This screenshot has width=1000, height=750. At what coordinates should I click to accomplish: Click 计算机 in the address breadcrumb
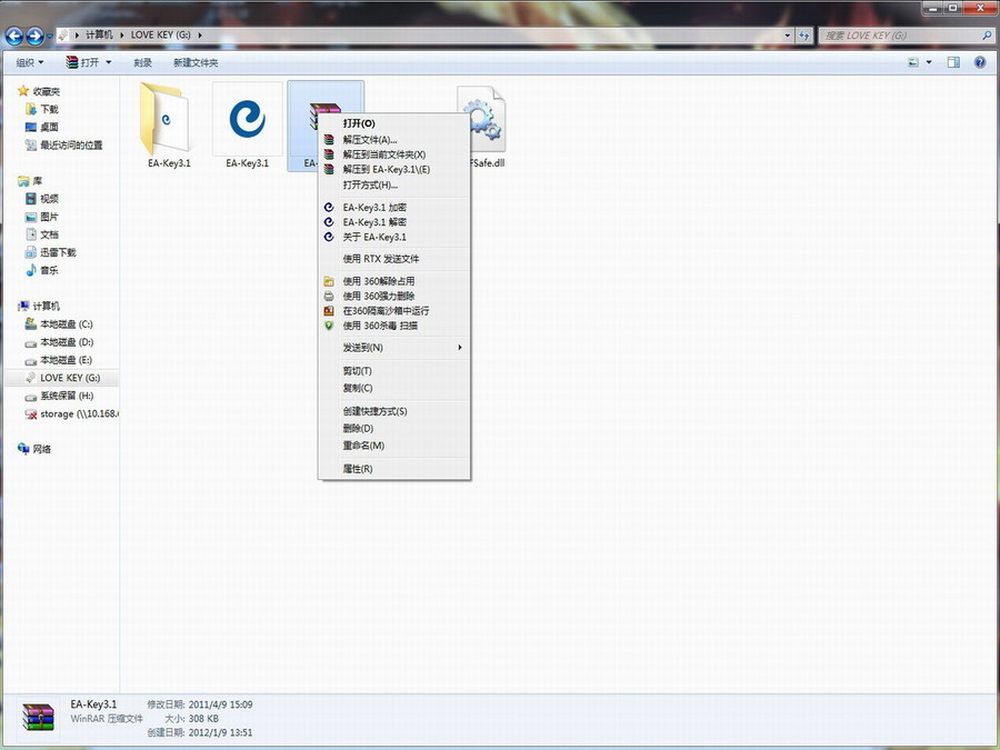coord(99,35)
